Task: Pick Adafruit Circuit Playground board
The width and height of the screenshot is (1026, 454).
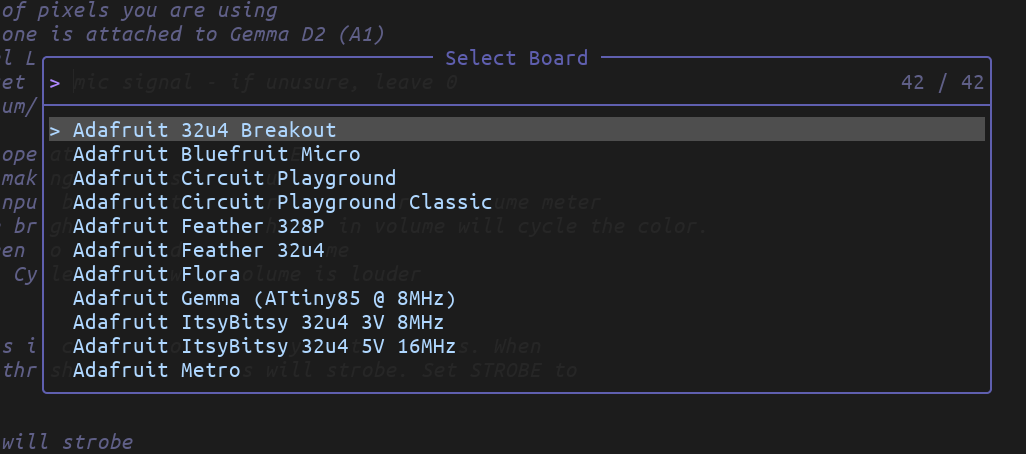Action: pyautogui.click(x=517, y=178)
